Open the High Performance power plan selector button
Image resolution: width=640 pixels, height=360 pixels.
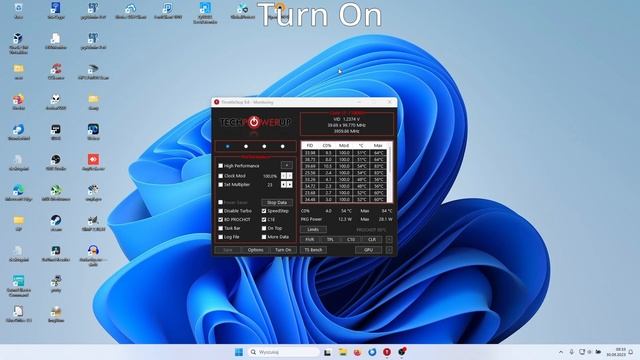[287, 165]
